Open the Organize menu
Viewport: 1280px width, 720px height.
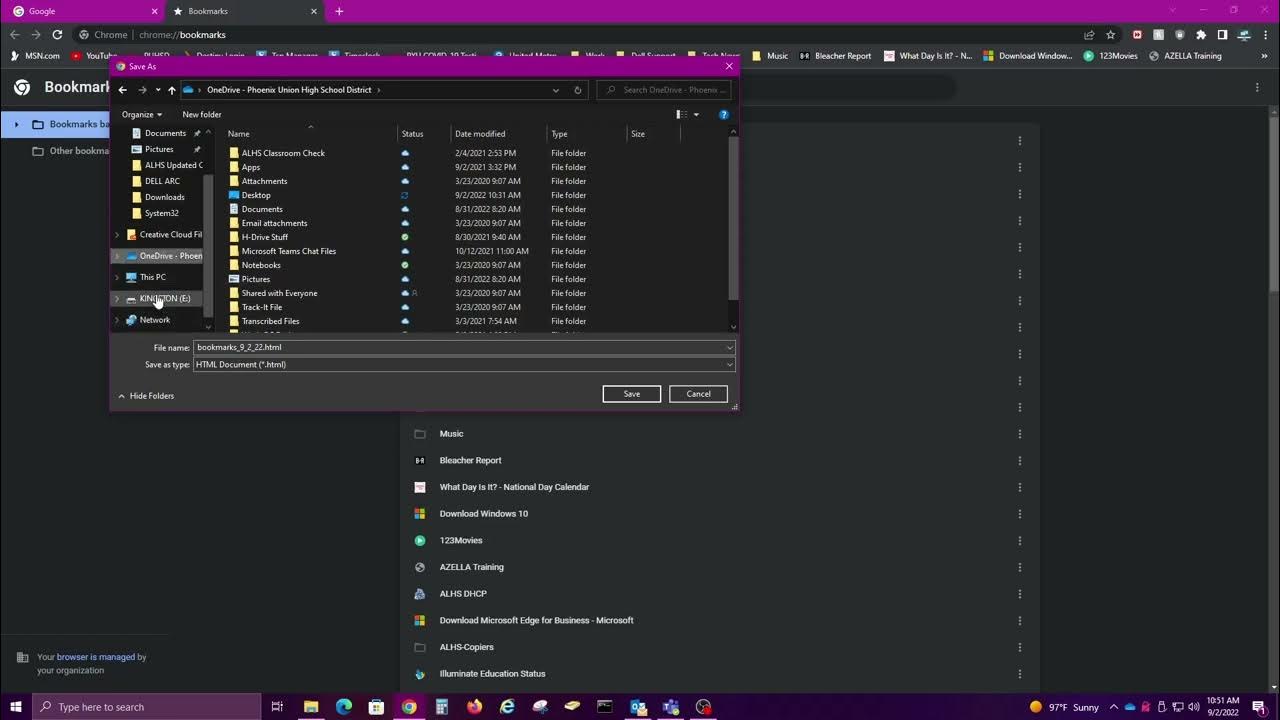point(141,115)
